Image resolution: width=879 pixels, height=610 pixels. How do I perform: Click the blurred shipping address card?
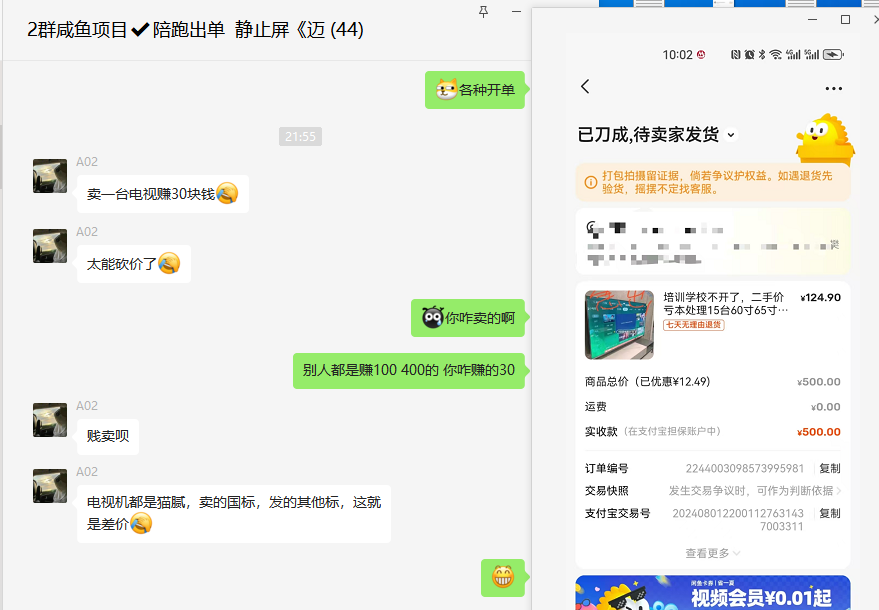(712, 241)
